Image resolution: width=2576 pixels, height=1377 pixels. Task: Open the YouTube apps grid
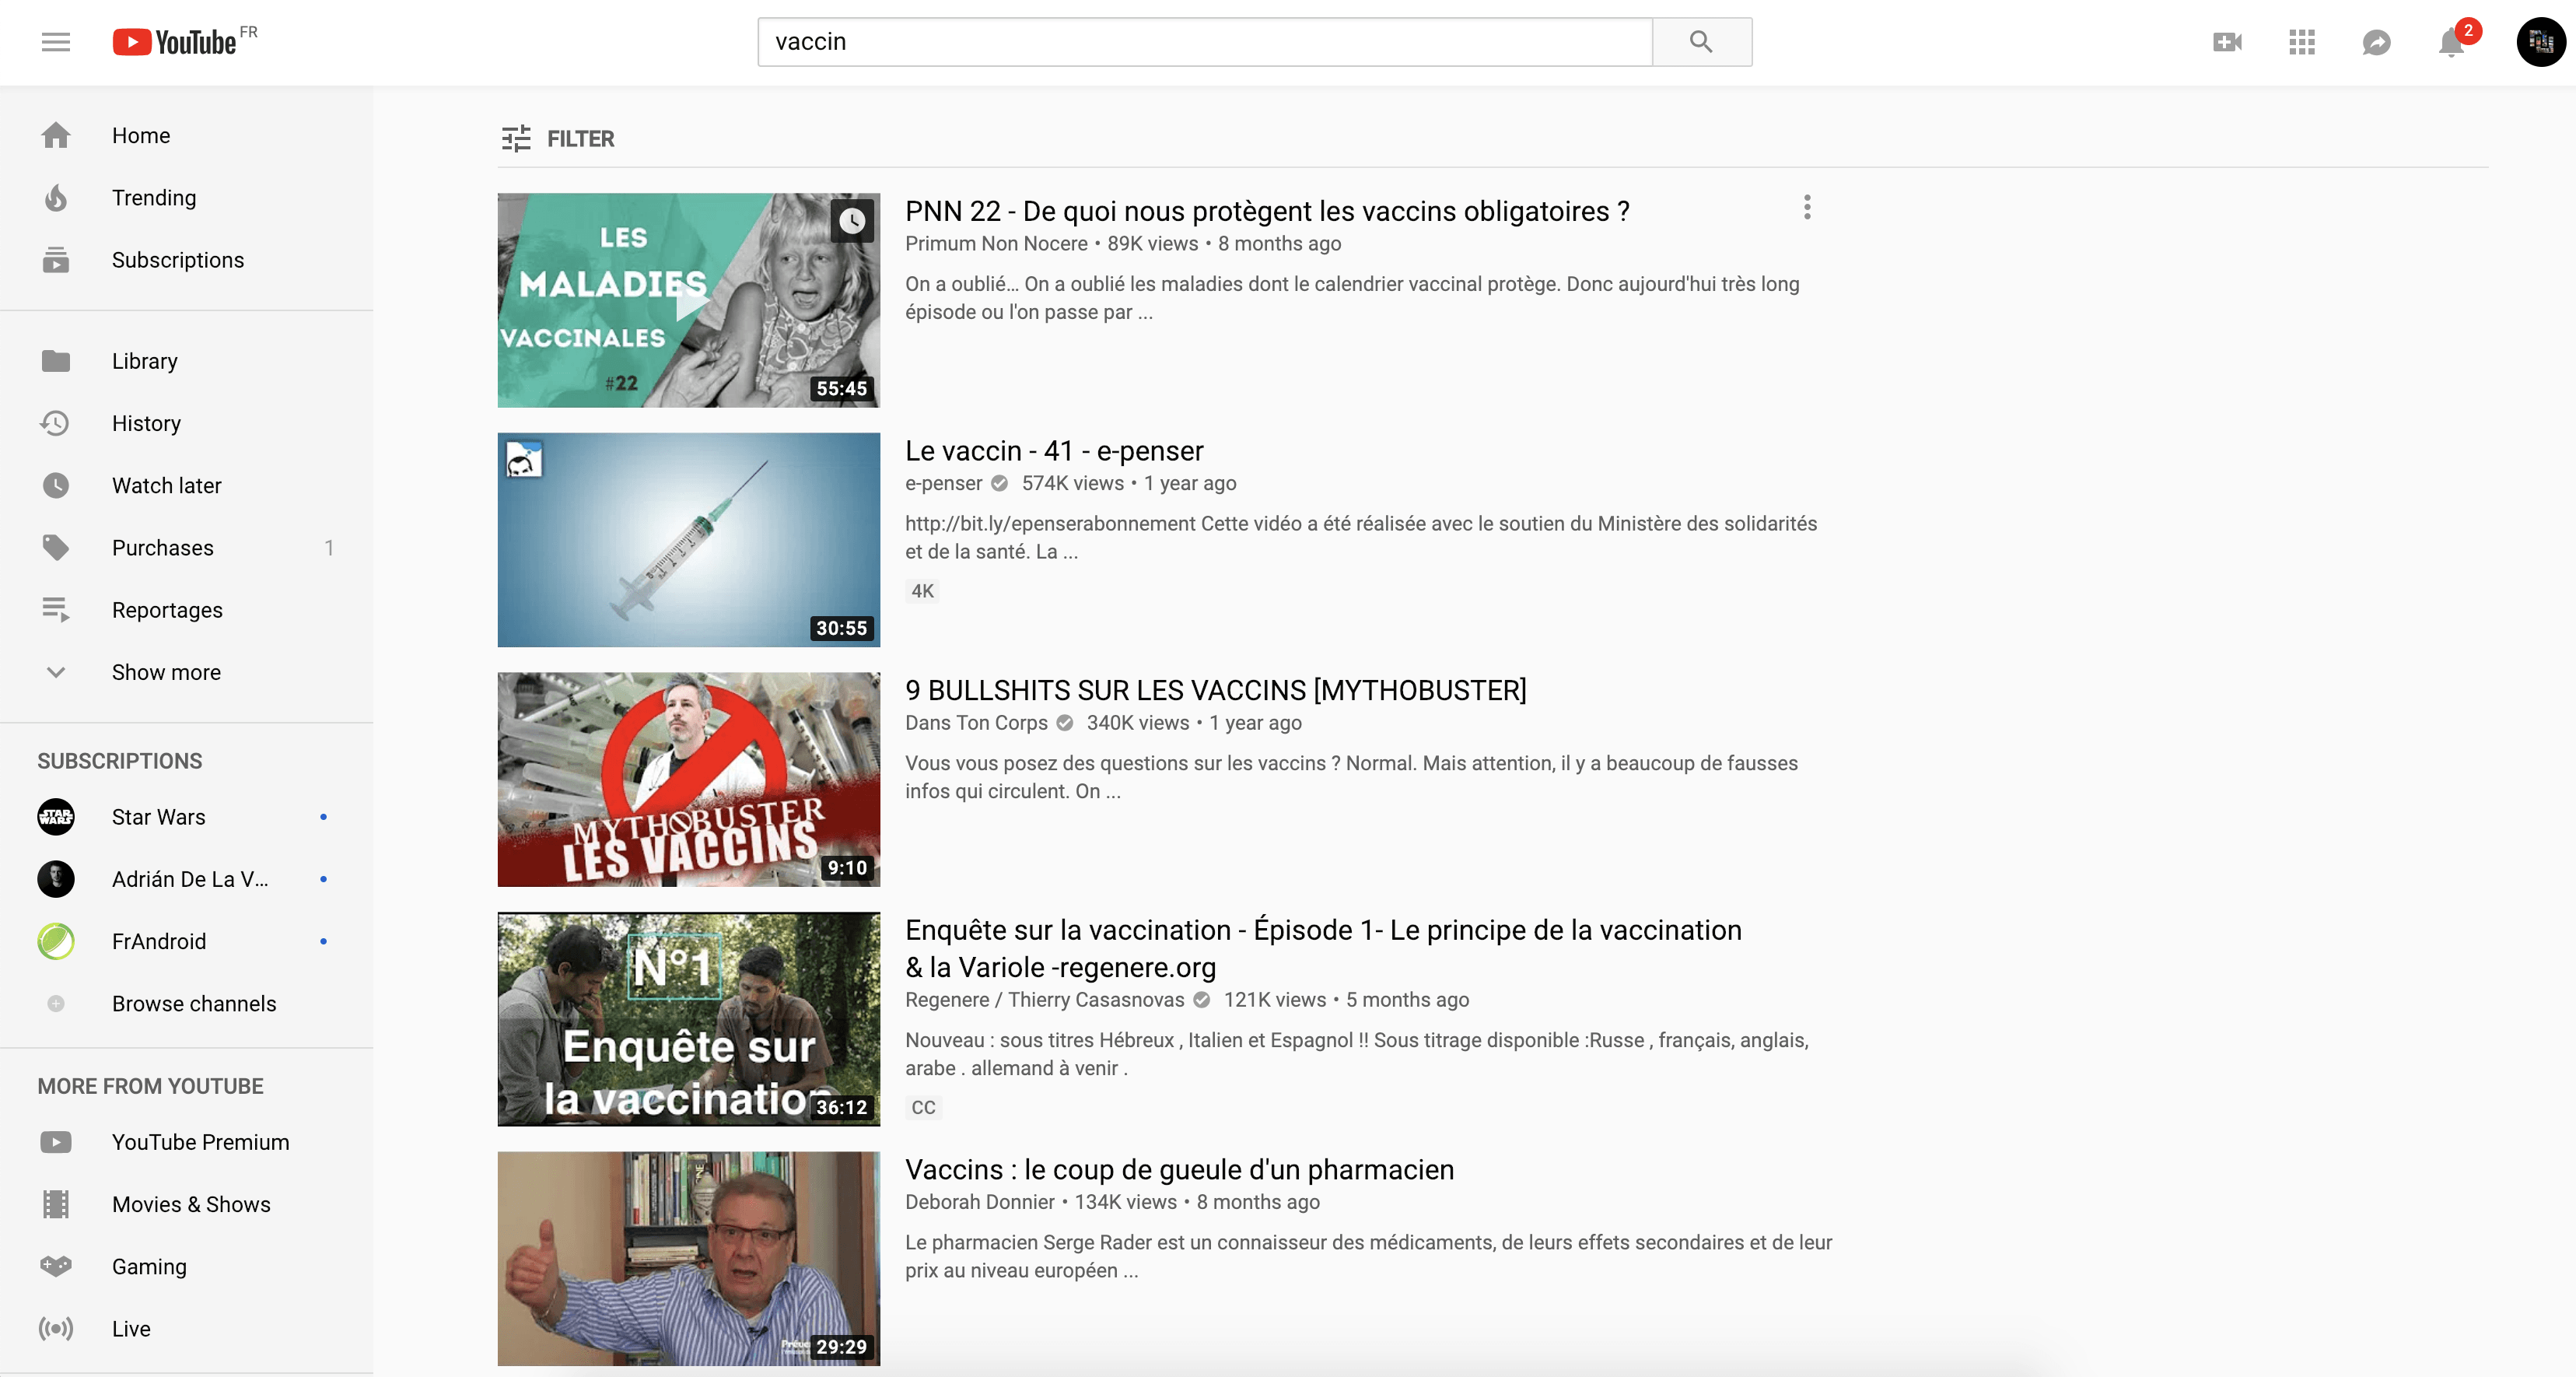(x=2302, y=42)
